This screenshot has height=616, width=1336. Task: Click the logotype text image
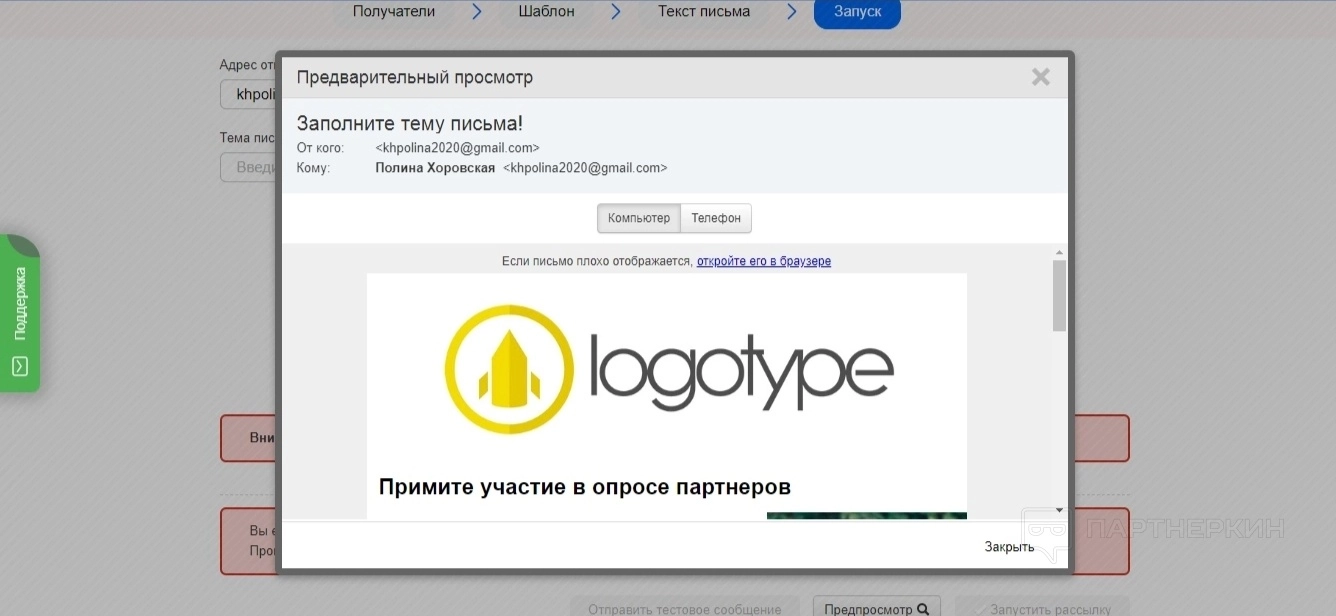(x=740, y=371)
